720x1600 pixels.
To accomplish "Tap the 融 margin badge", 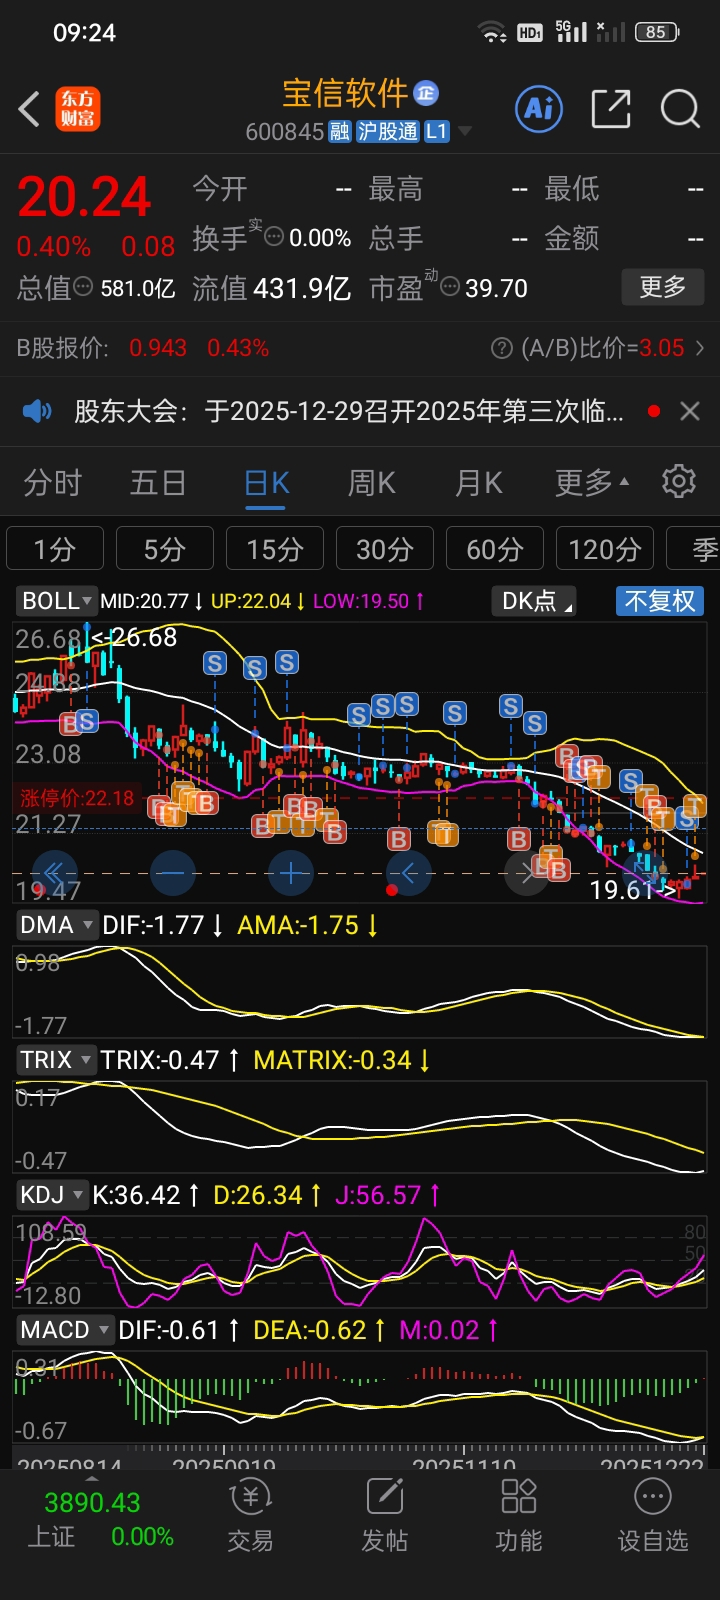I will point(340,131).
